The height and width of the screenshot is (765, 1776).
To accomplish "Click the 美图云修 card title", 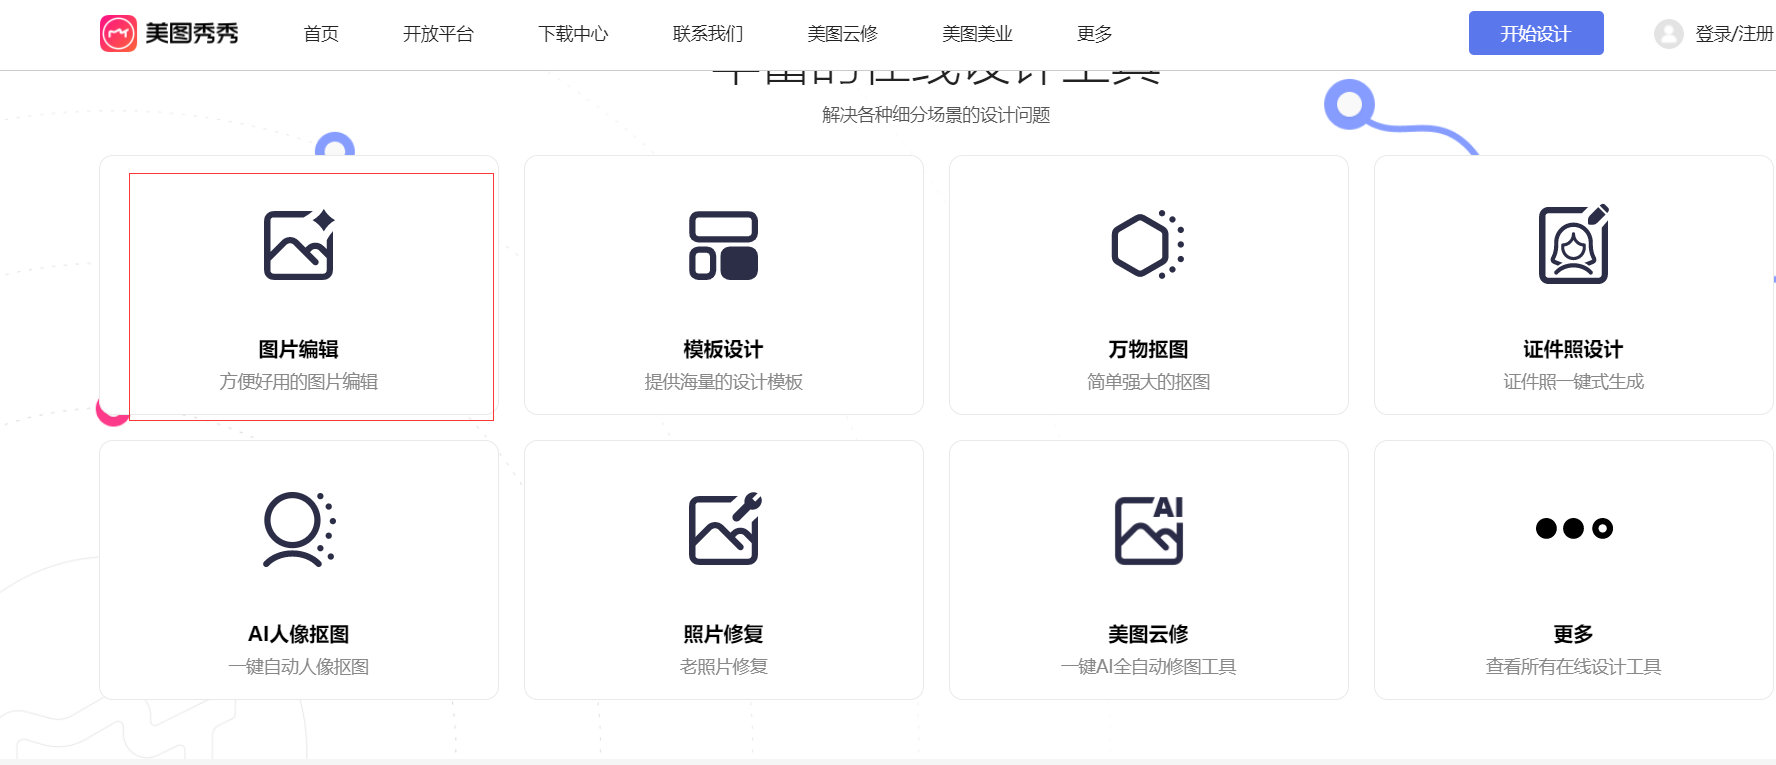I will coord(1149,634).
